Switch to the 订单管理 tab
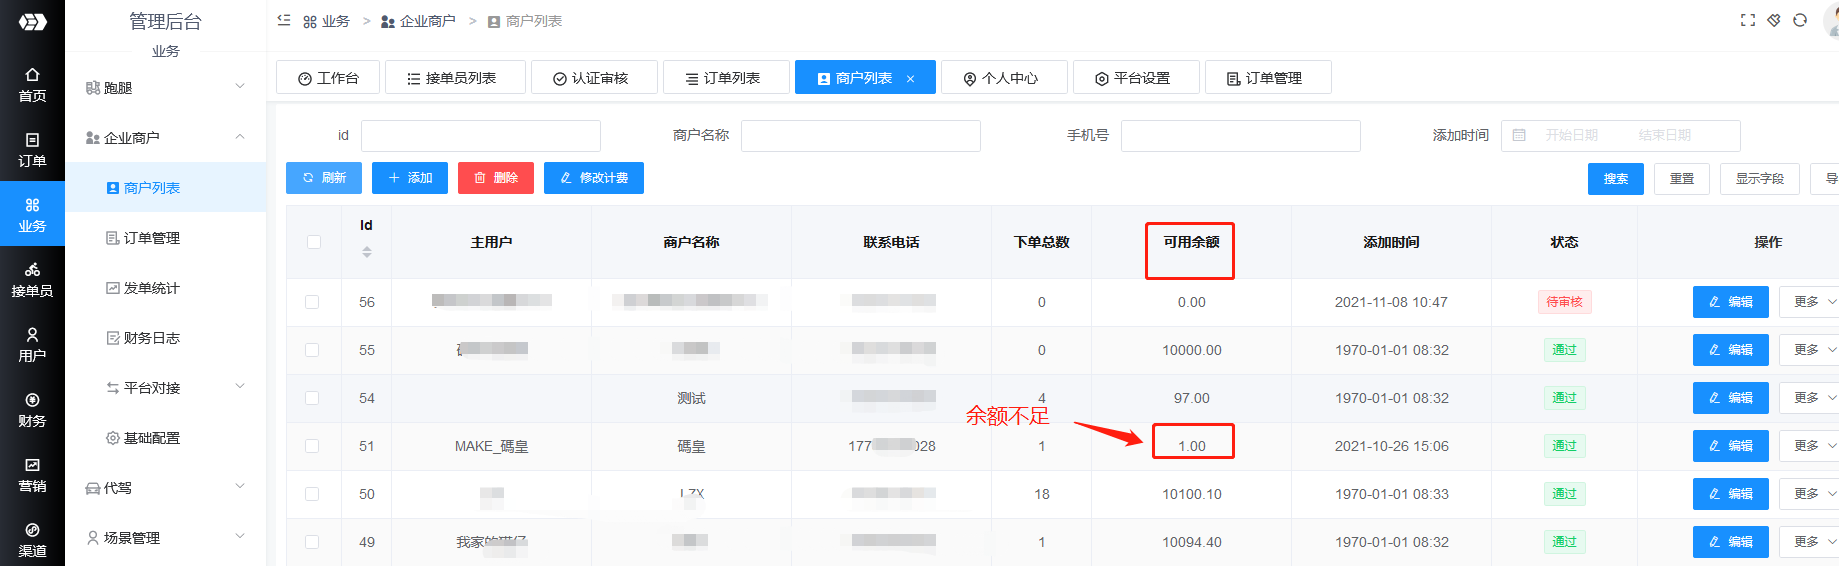The height and width of the screenshot is (566, 1839). pos(1268,78)
